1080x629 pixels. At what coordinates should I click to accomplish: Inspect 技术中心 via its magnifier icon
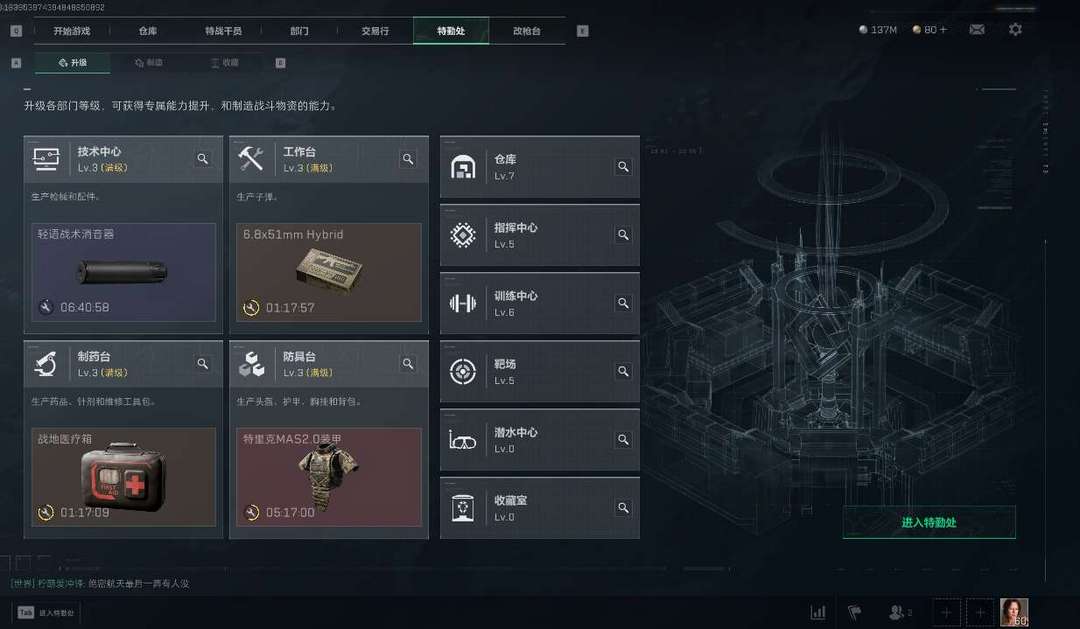(202, 158)
